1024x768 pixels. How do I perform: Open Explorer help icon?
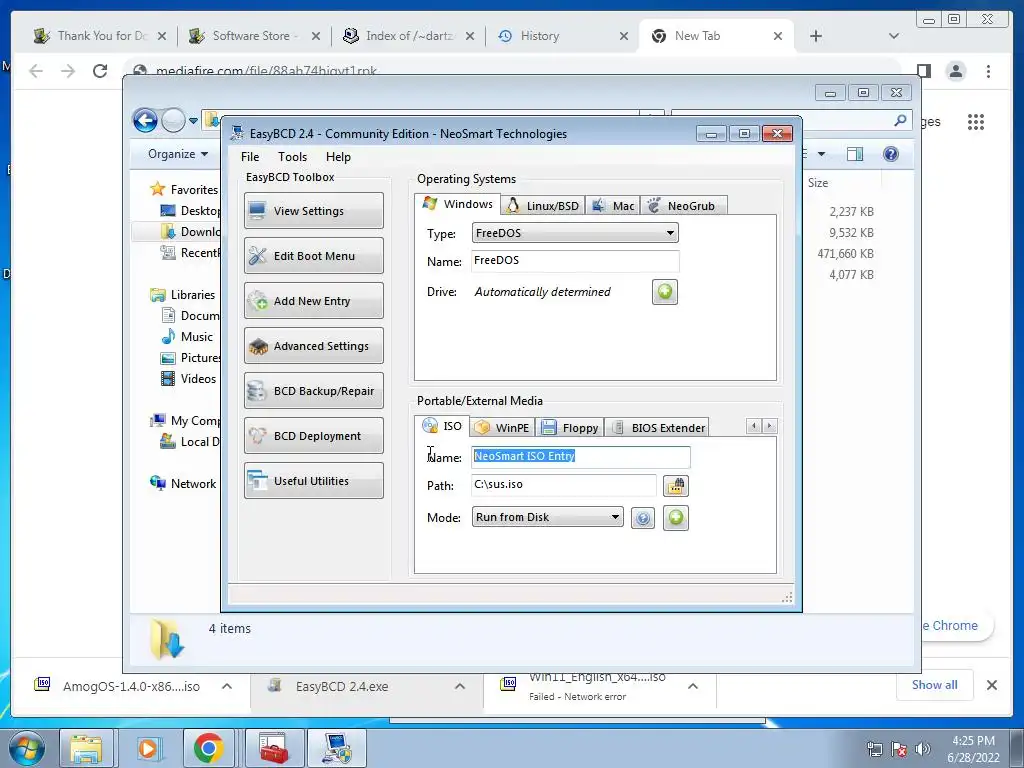(891, 154)
